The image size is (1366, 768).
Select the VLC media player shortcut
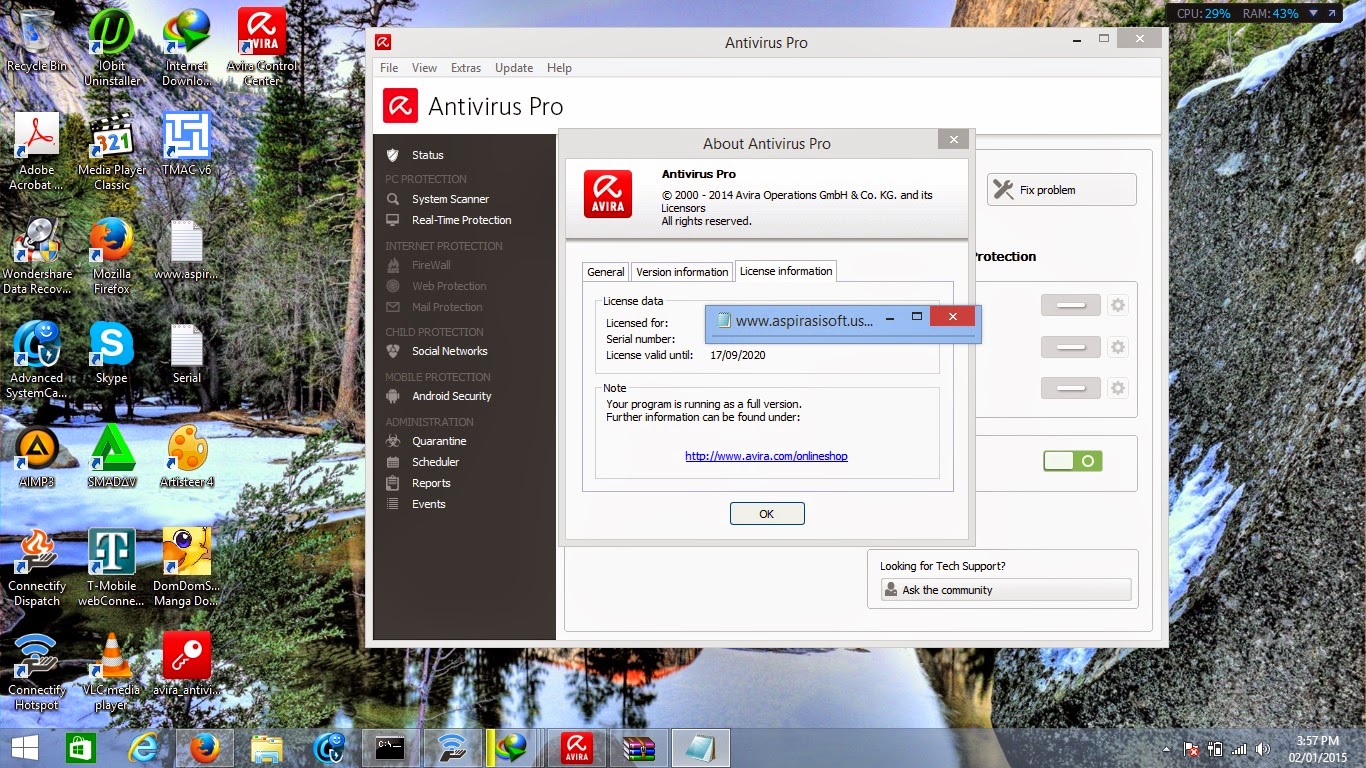[x=112, y=671]
